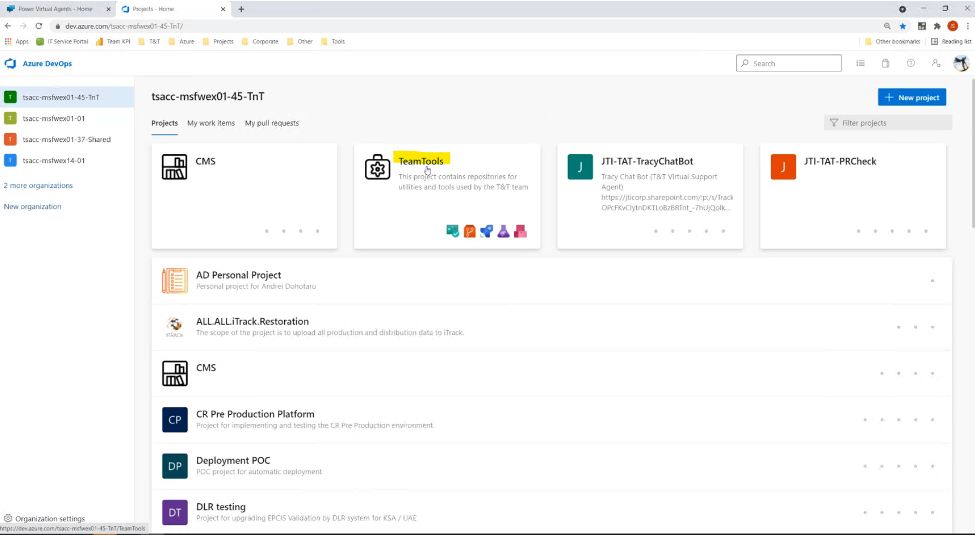
Task: Open Repos icon on TeamTools card
Action: pyautogui.click(x=469, y=231)
